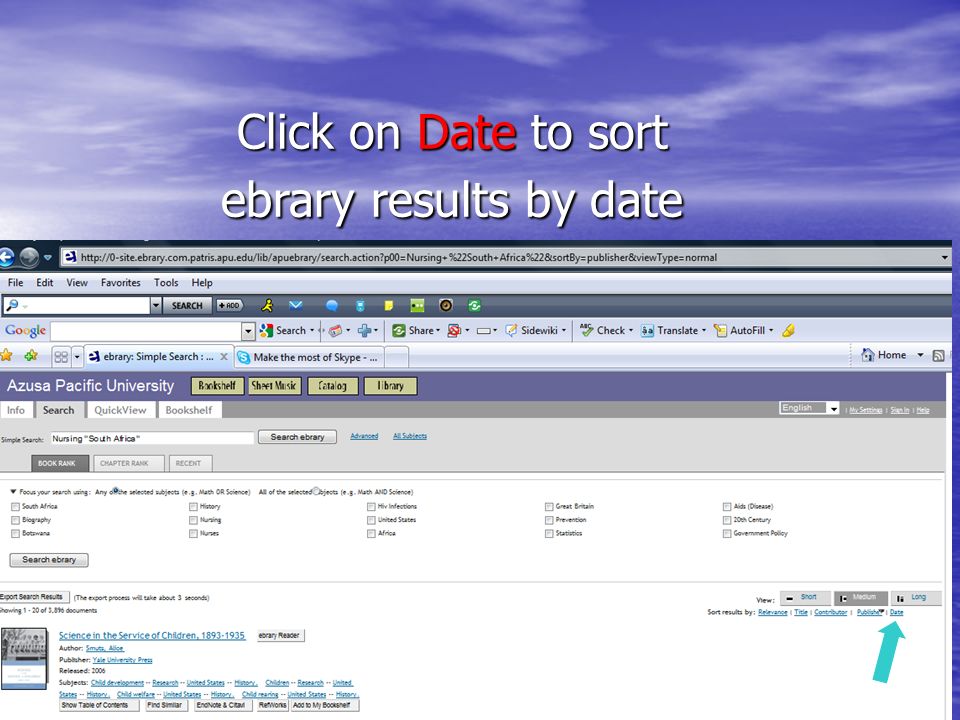
Task: Click the Google news/calendar toolbar icon
Action: click(x=335, y=331)
